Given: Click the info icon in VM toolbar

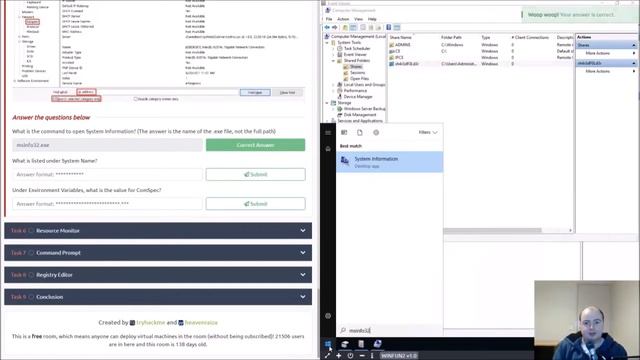Looking at the screenshot, I should click(x=372, y=356).
